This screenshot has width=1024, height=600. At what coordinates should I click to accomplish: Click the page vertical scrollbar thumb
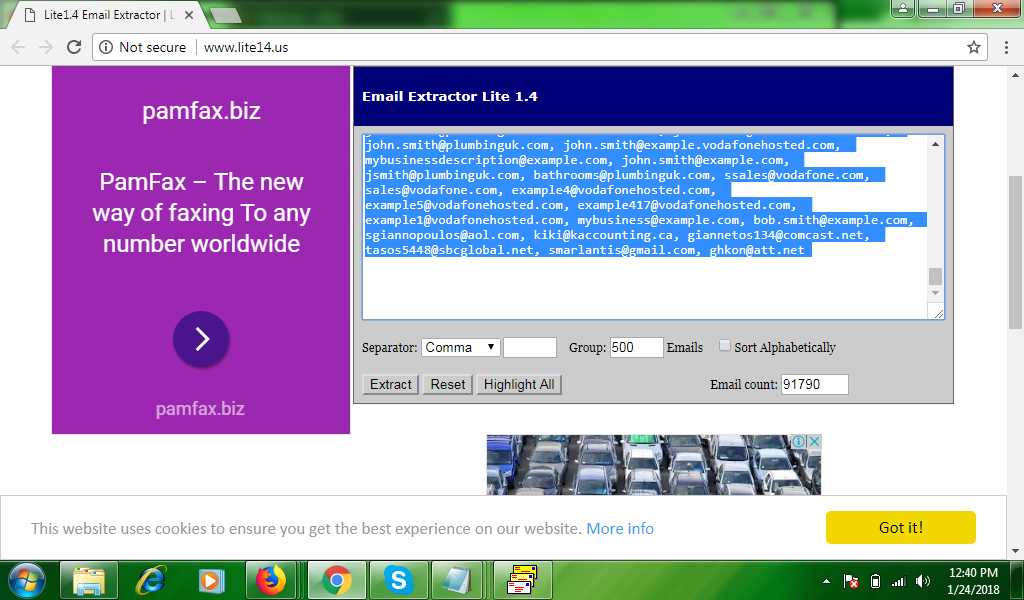1015,251
